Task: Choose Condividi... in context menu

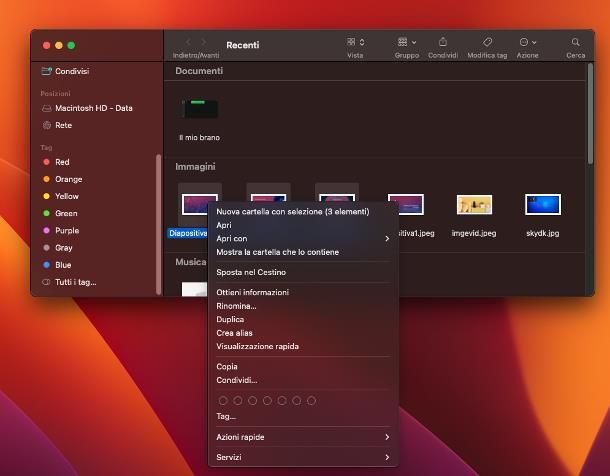Action: (x=303, y=380)
